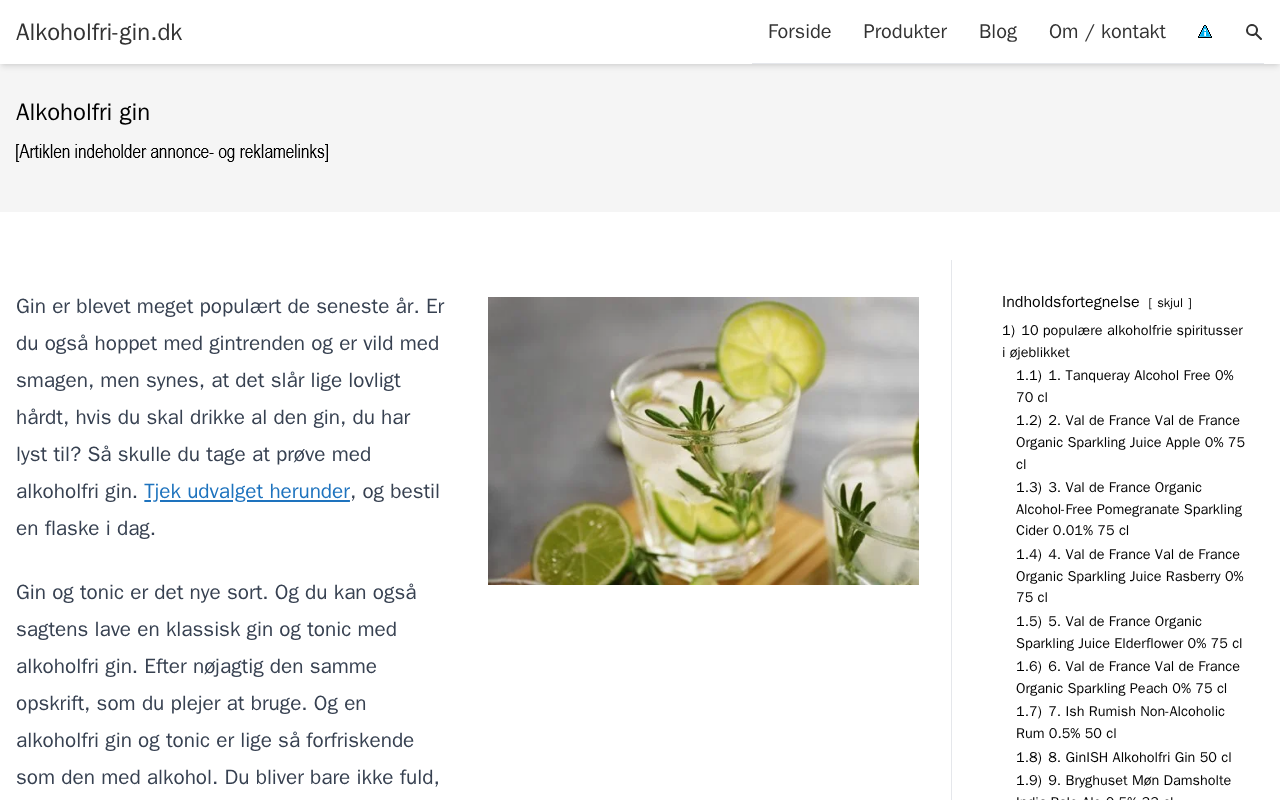1280x800 pixels.
Task: Jump to Sparkling Juice Apple 0% entry
Action: coord(1130,442)
